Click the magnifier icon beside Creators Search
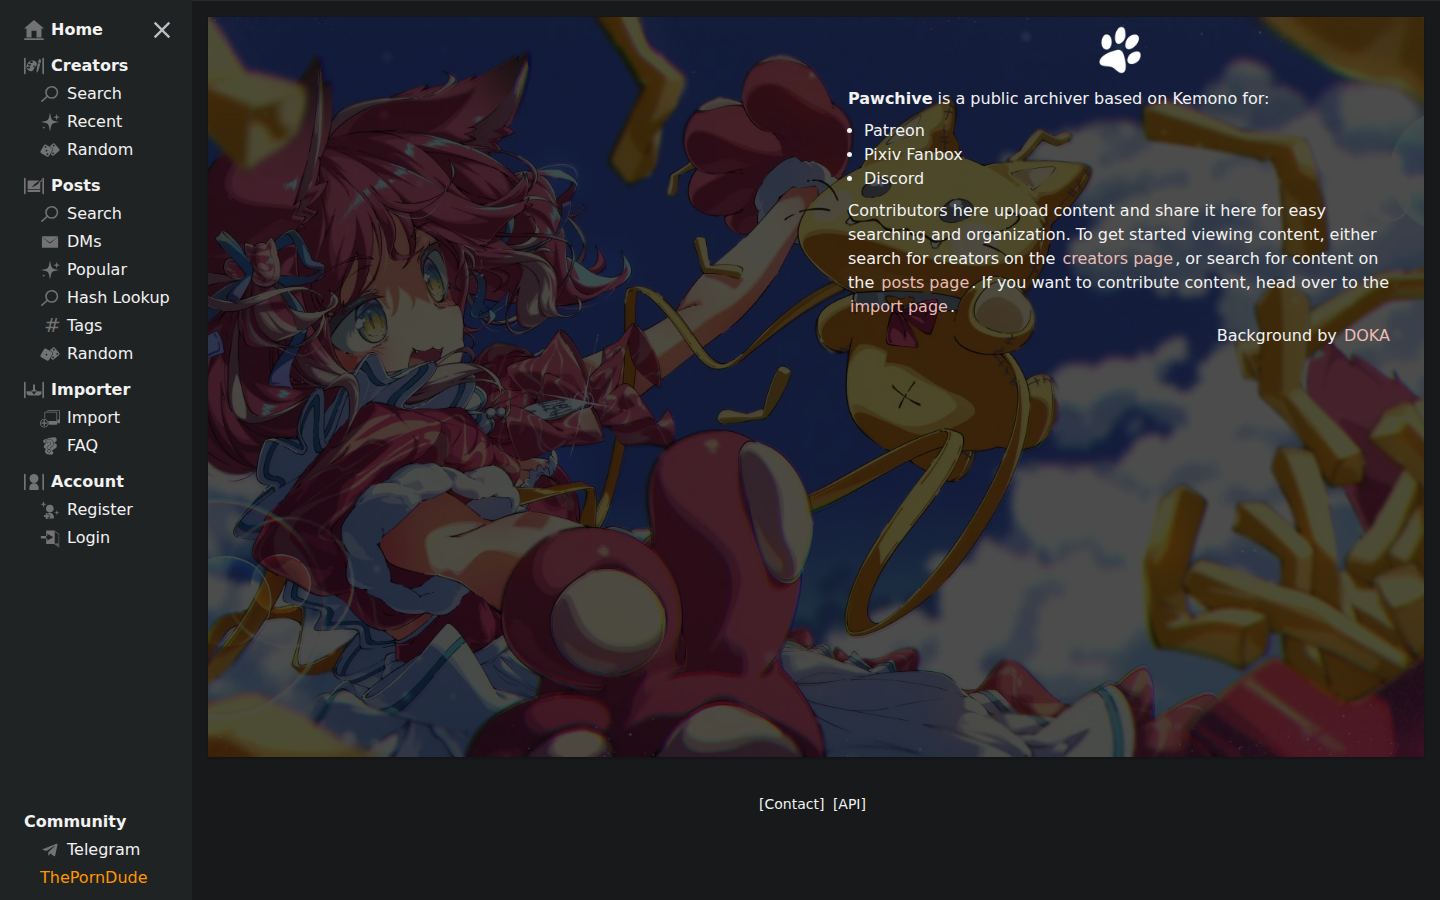 click(x=50, y=94)
